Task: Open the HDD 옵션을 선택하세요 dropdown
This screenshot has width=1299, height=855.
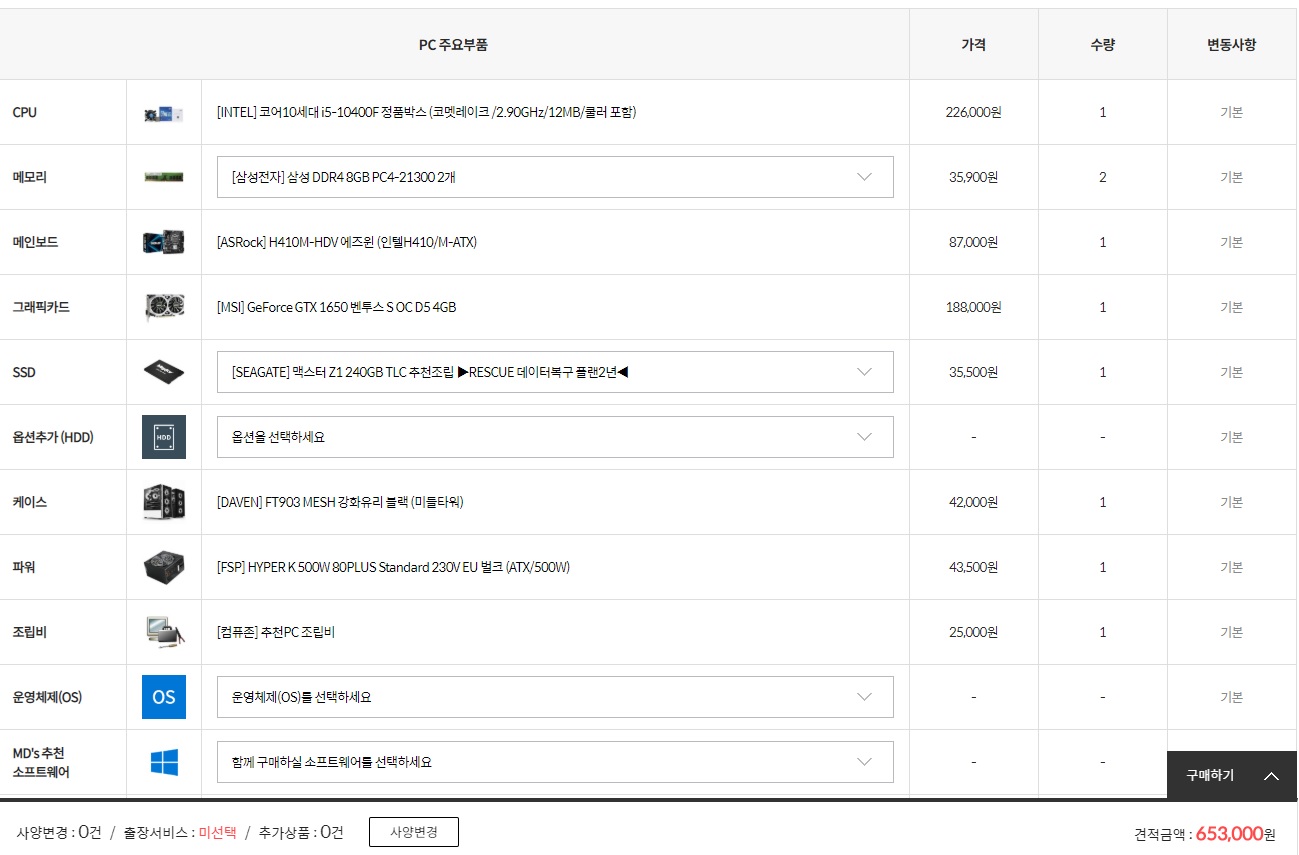Action: pyautogui.click(x=555, y=437)
